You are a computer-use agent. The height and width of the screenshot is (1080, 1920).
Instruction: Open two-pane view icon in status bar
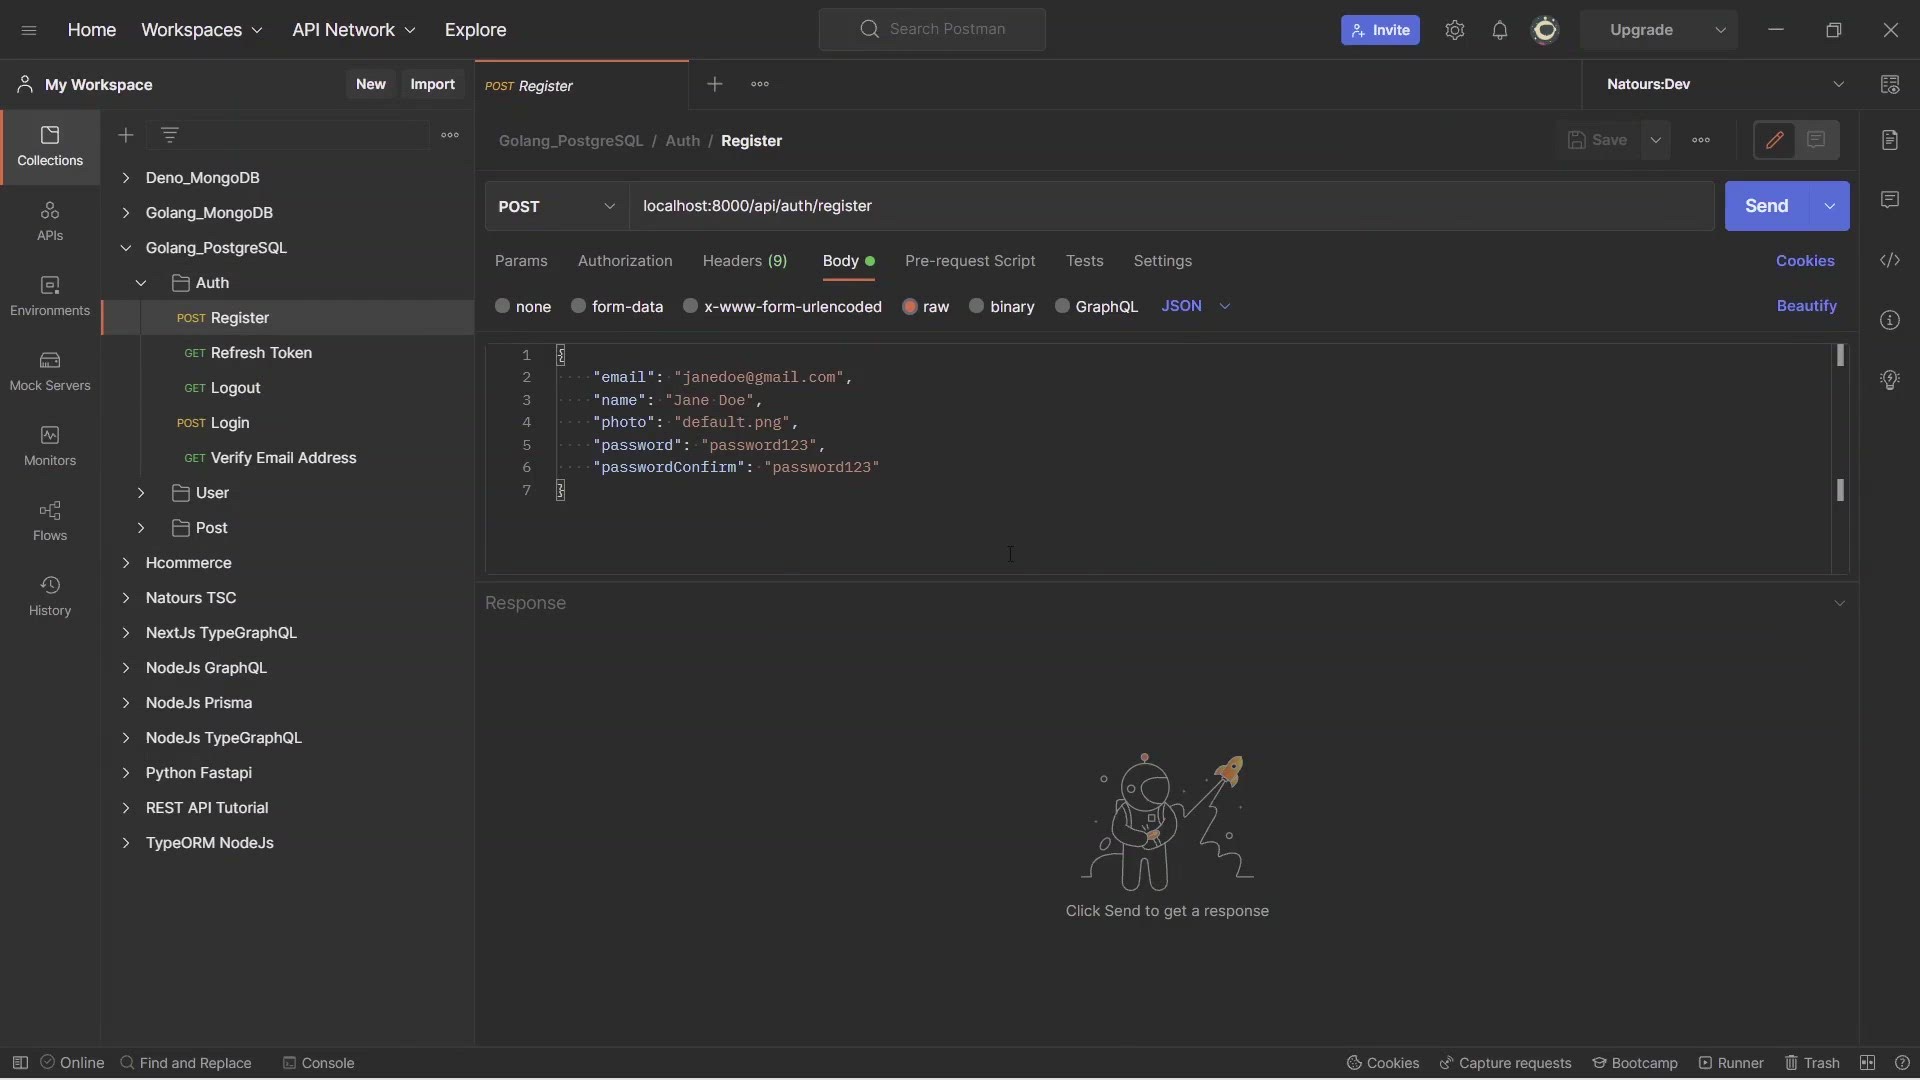coord(1868,1063)
